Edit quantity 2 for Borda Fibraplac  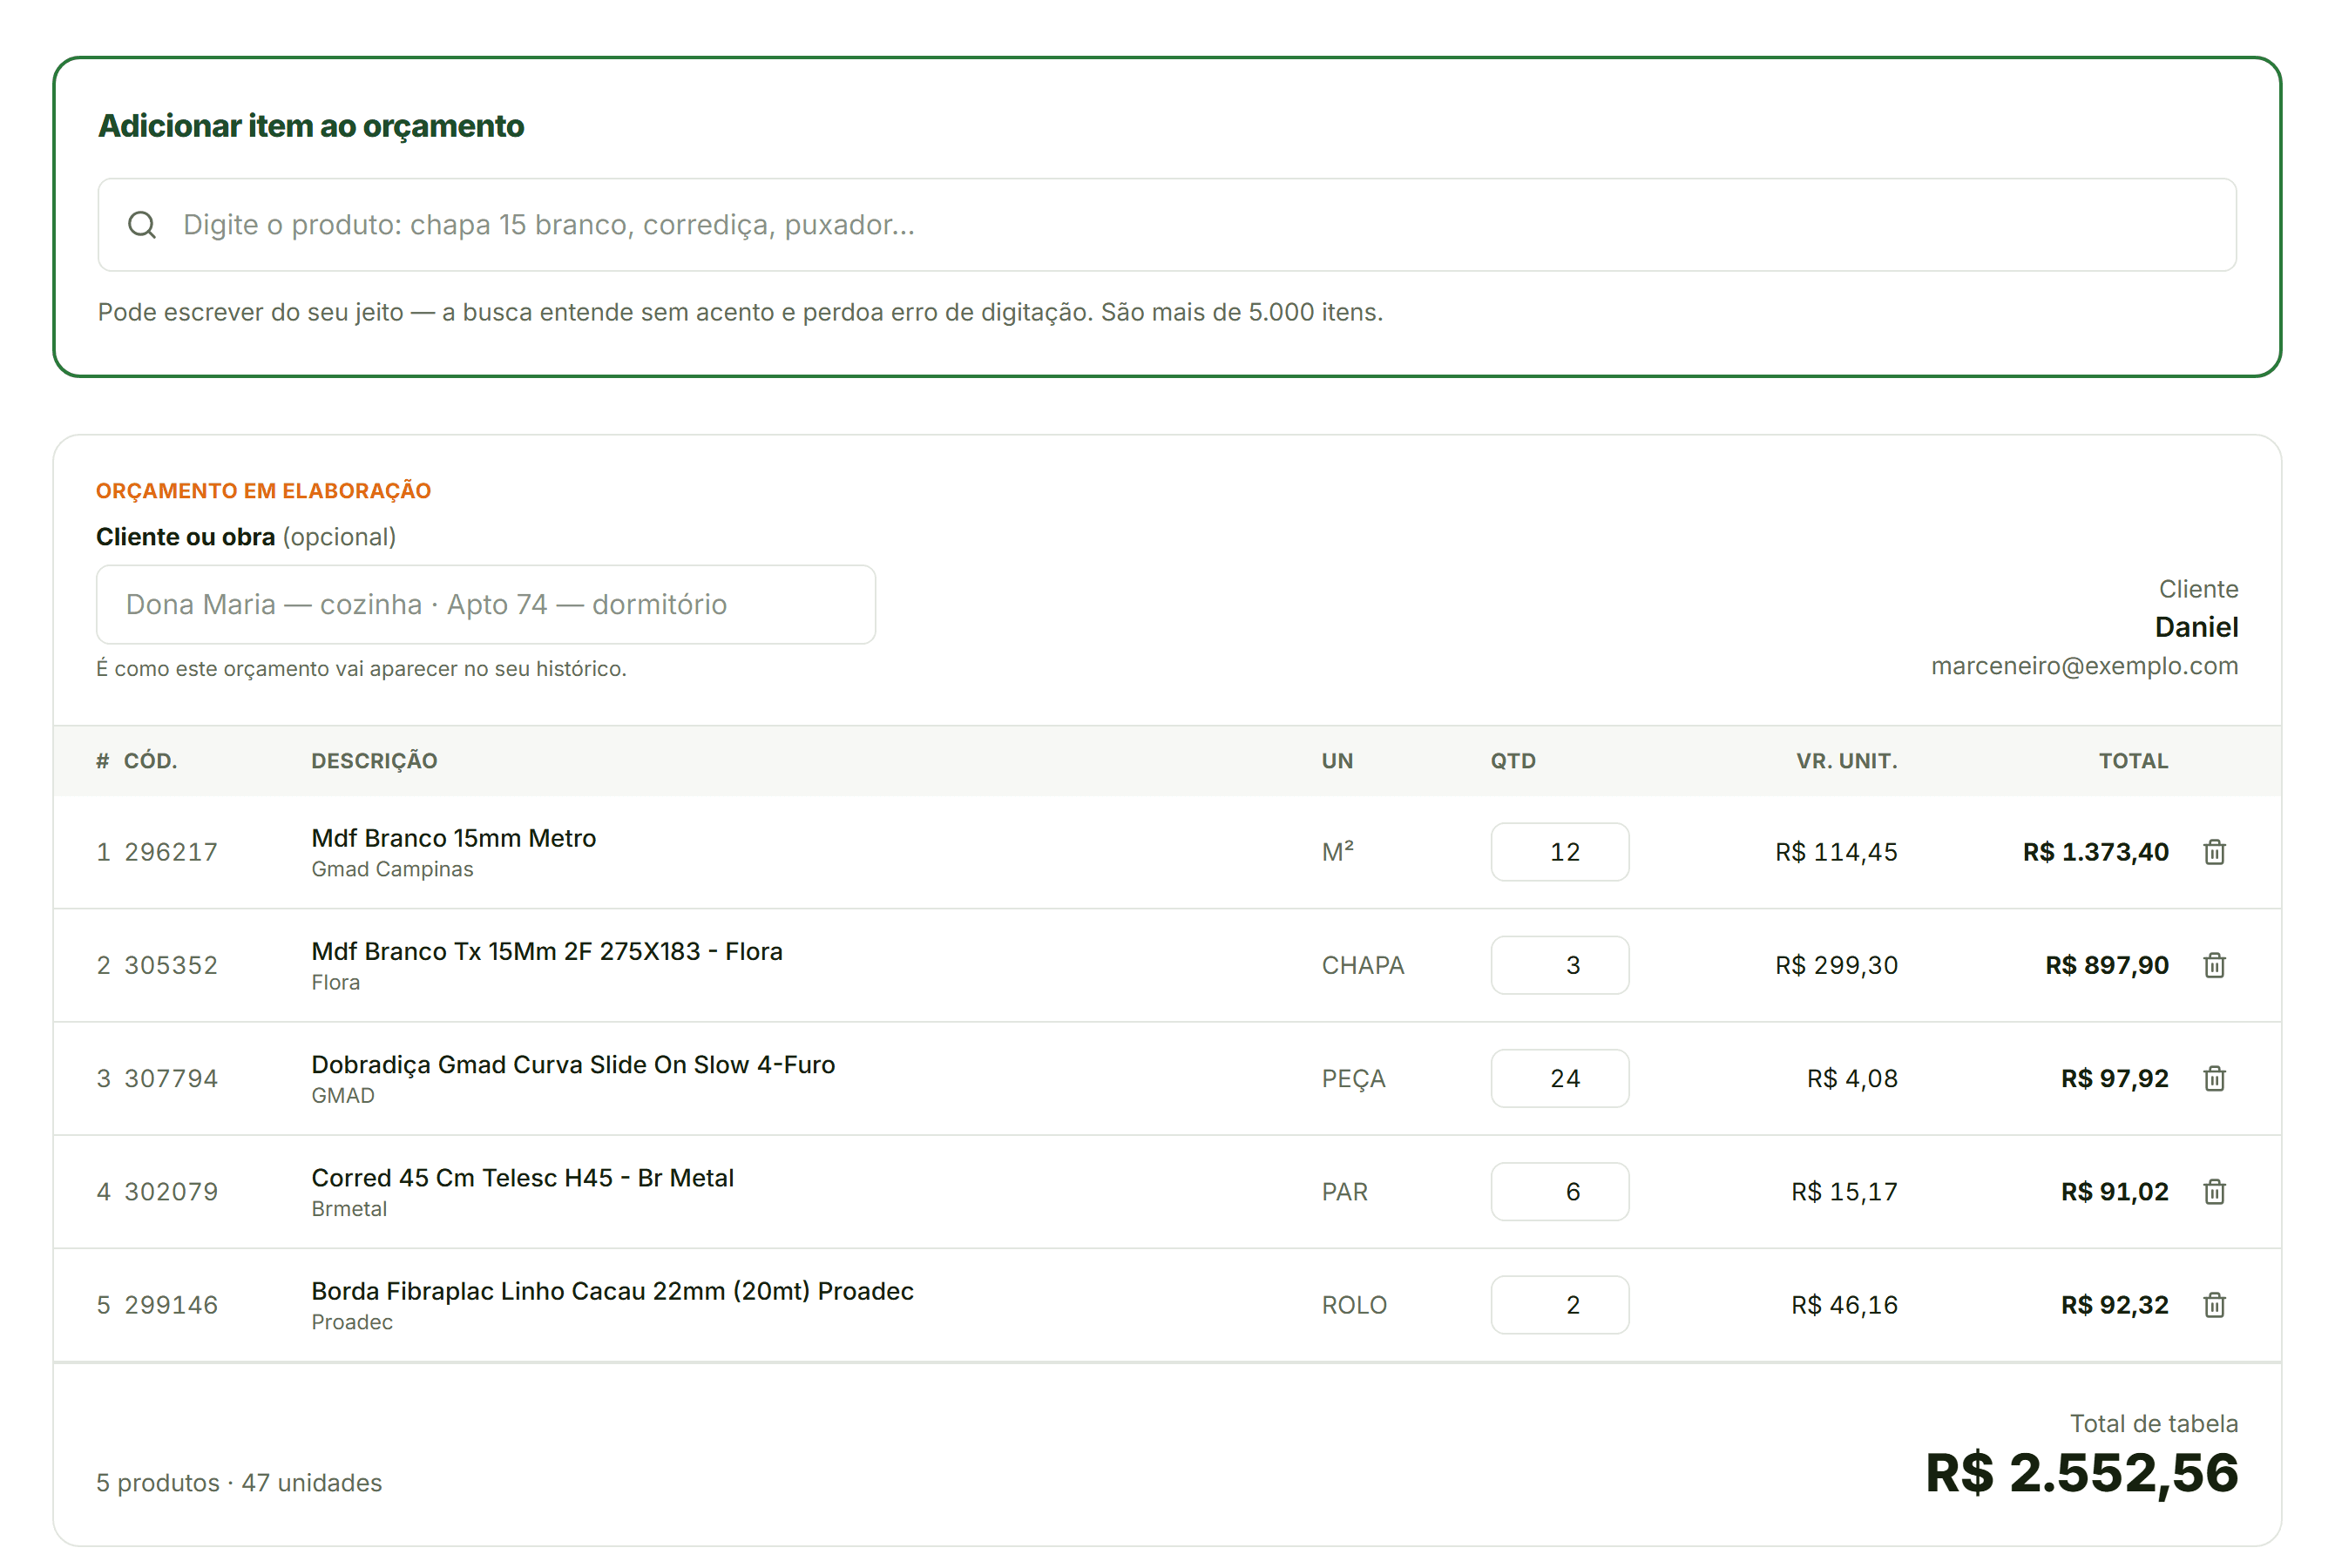pos(1559,1304)
